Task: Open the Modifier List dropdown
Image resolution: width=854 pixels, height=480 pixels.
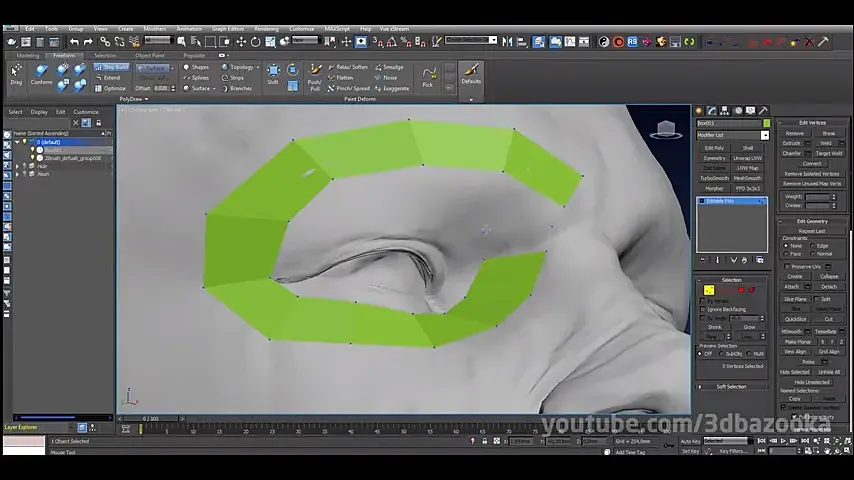Action: [733, 135]
